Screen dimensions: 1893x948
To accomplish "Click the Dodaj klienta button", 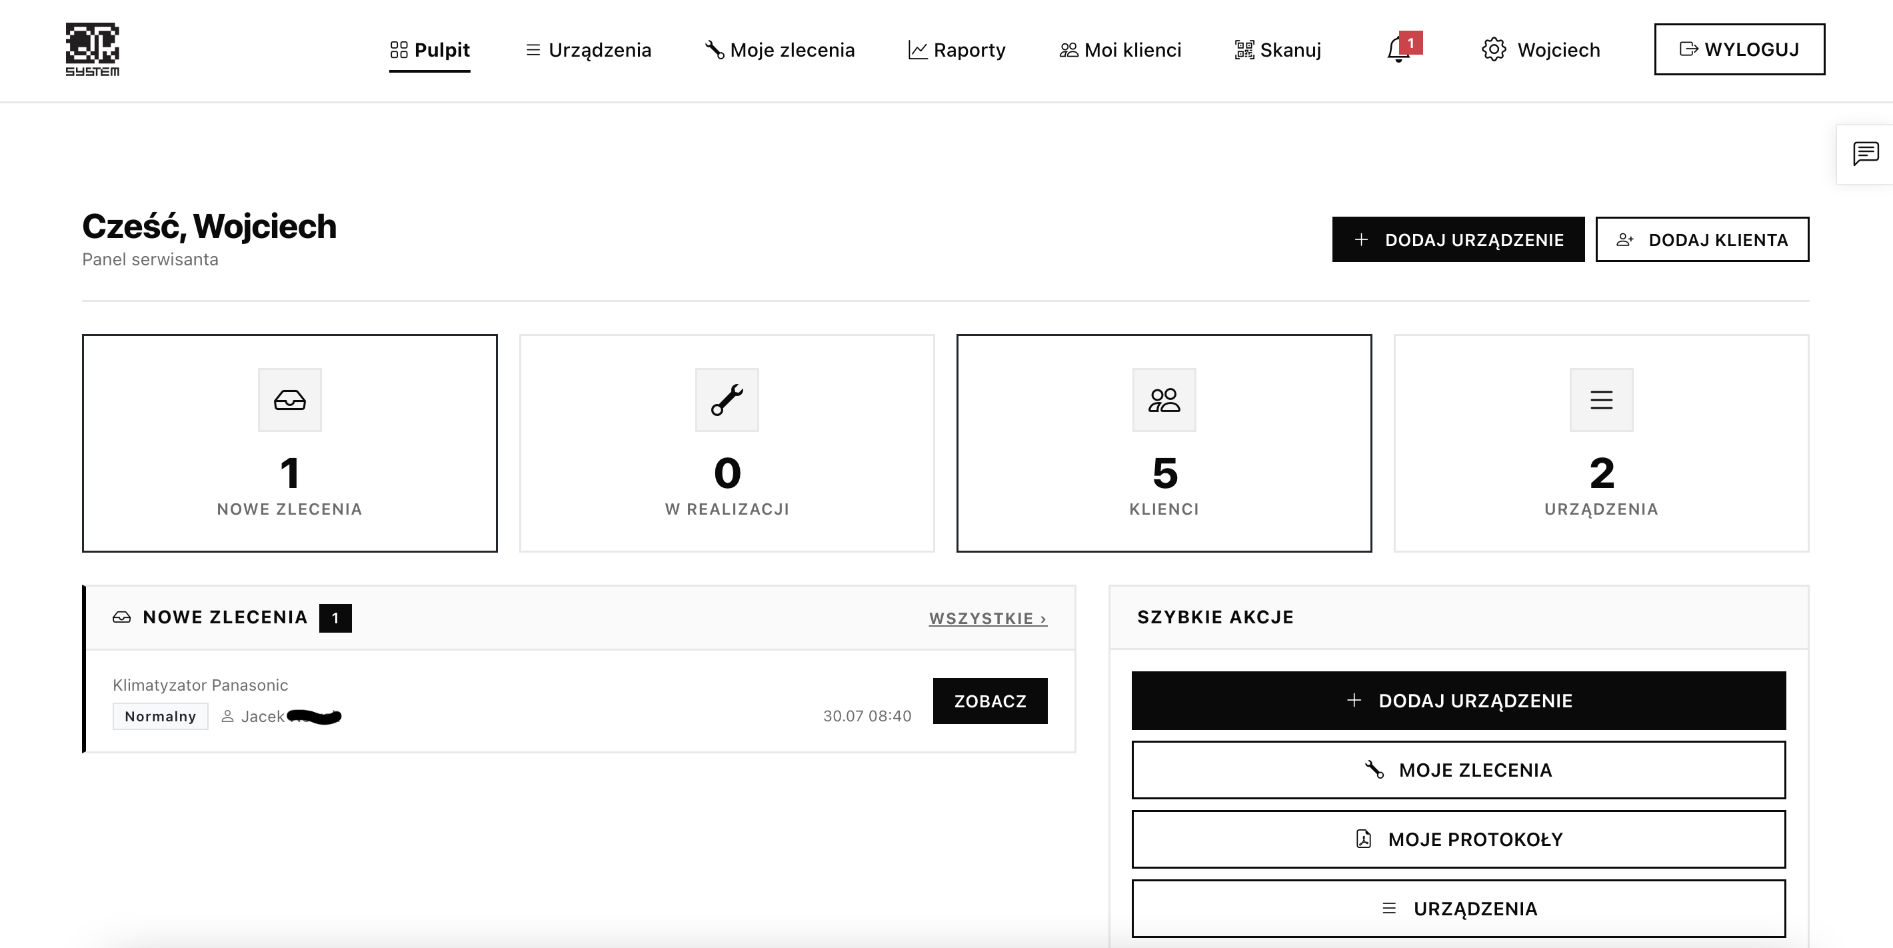I will pyautogui.click(x=1702, y=240).
